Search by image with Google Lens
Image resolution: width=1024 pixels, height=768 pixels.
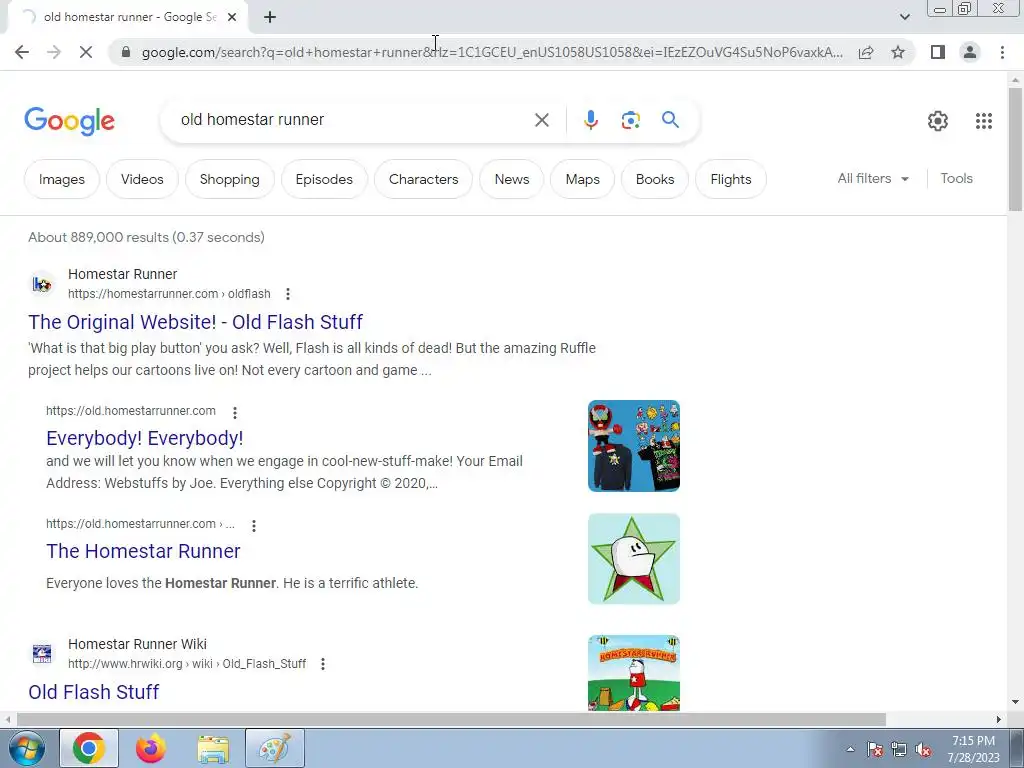(x=630, y=120)
